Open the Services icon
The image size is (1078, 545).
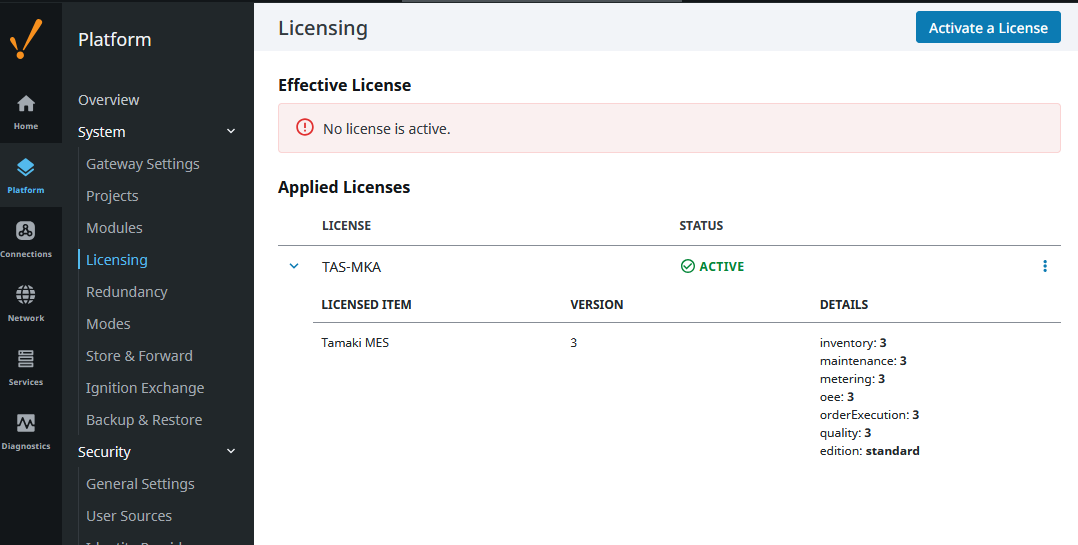[x=25, y=359]
